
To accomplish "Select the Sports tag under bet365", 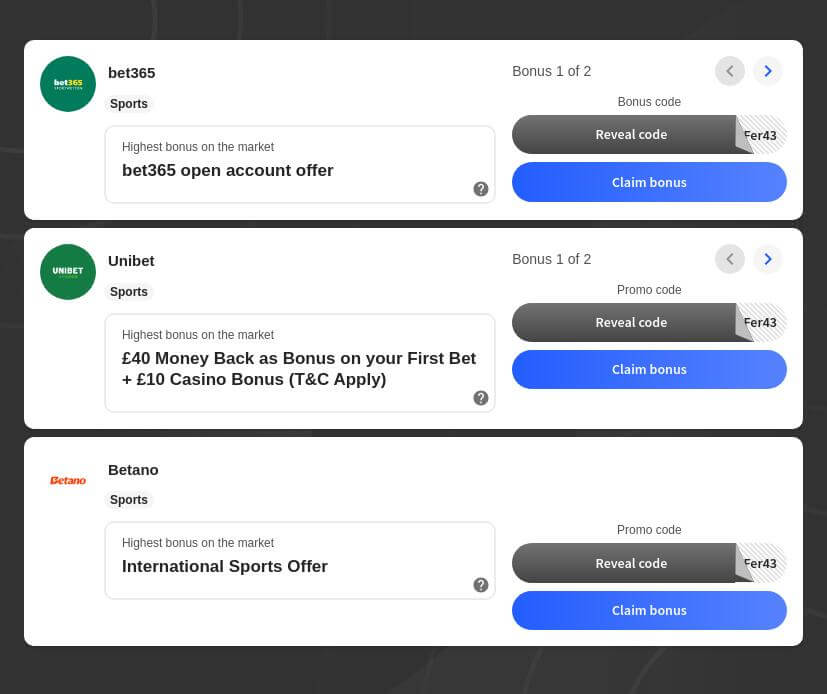I will [129, 104].
